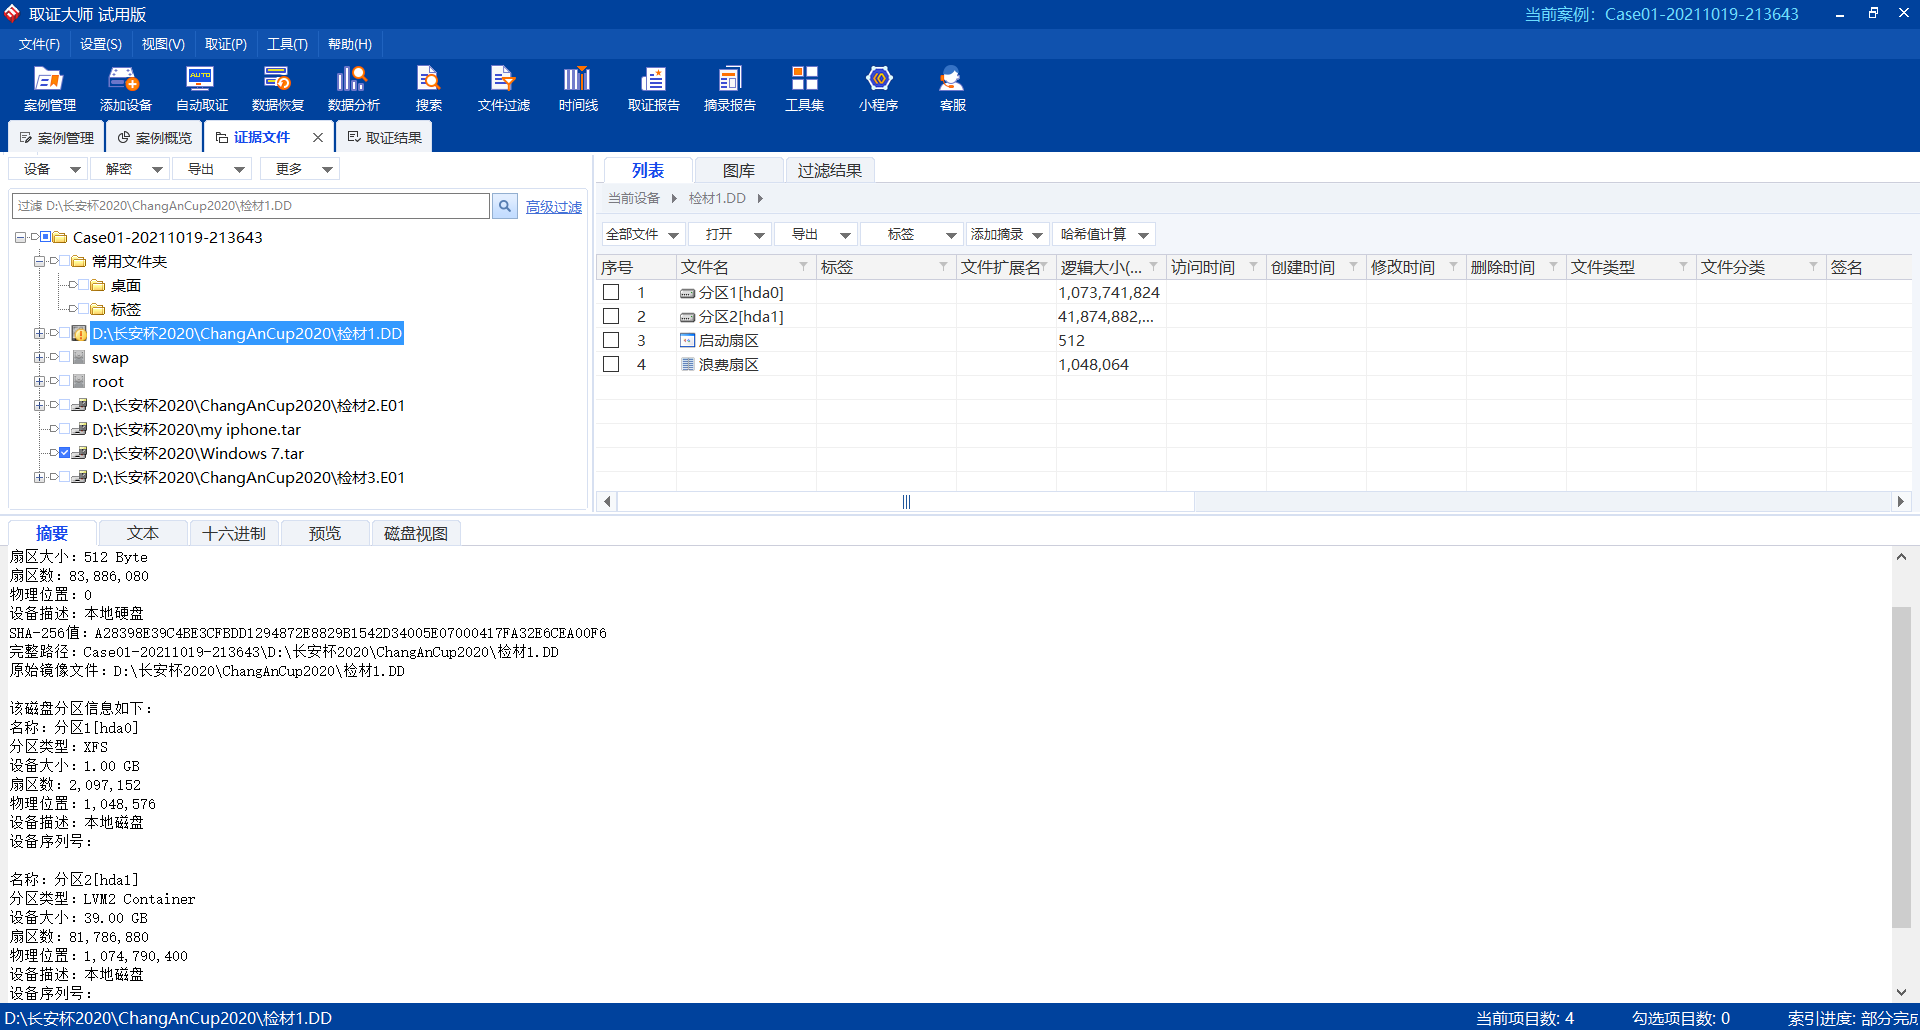Open the 小程序 toolbar icon
Image resolution: width=1920 pixels, height=1030 pixels.
click(x=878, y=88)
